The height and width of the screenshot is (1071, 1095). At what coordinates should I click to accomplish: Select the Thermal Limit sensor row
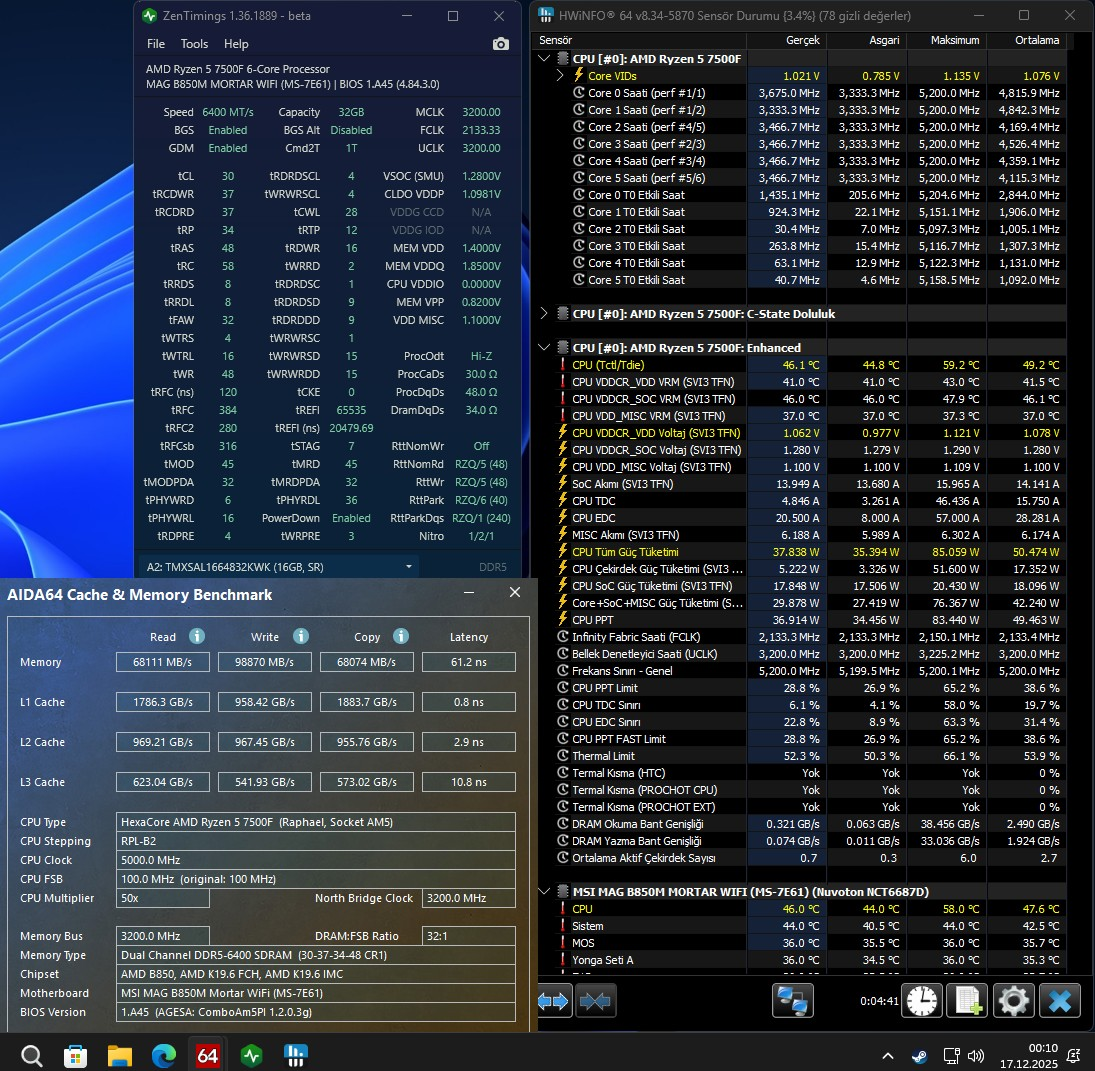point(802,755)
